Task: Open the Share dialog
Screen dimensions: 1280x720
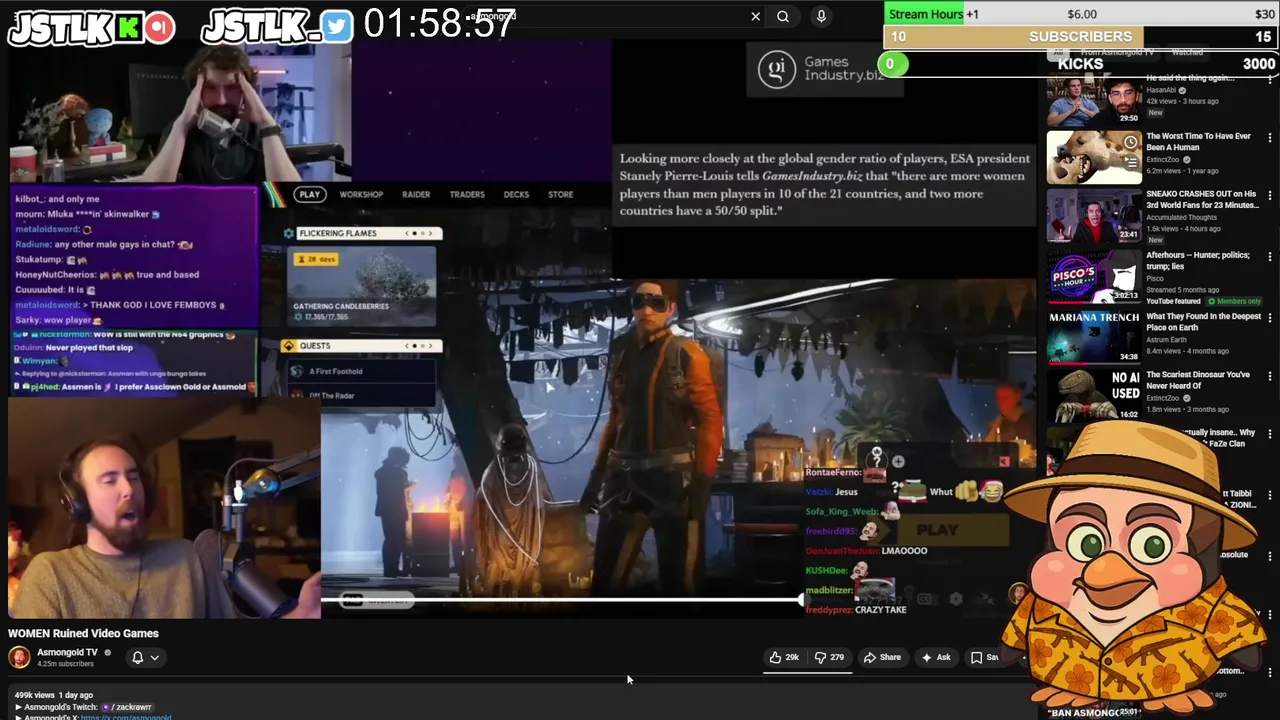Action: pos(882,657)
